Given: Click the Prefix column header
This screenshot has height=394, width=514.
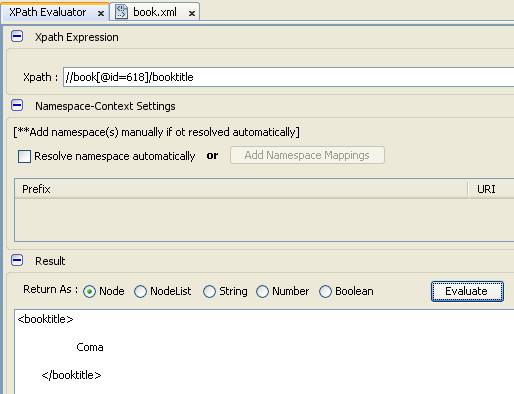Looking at the screenshot, I should [x=241, y=189].
